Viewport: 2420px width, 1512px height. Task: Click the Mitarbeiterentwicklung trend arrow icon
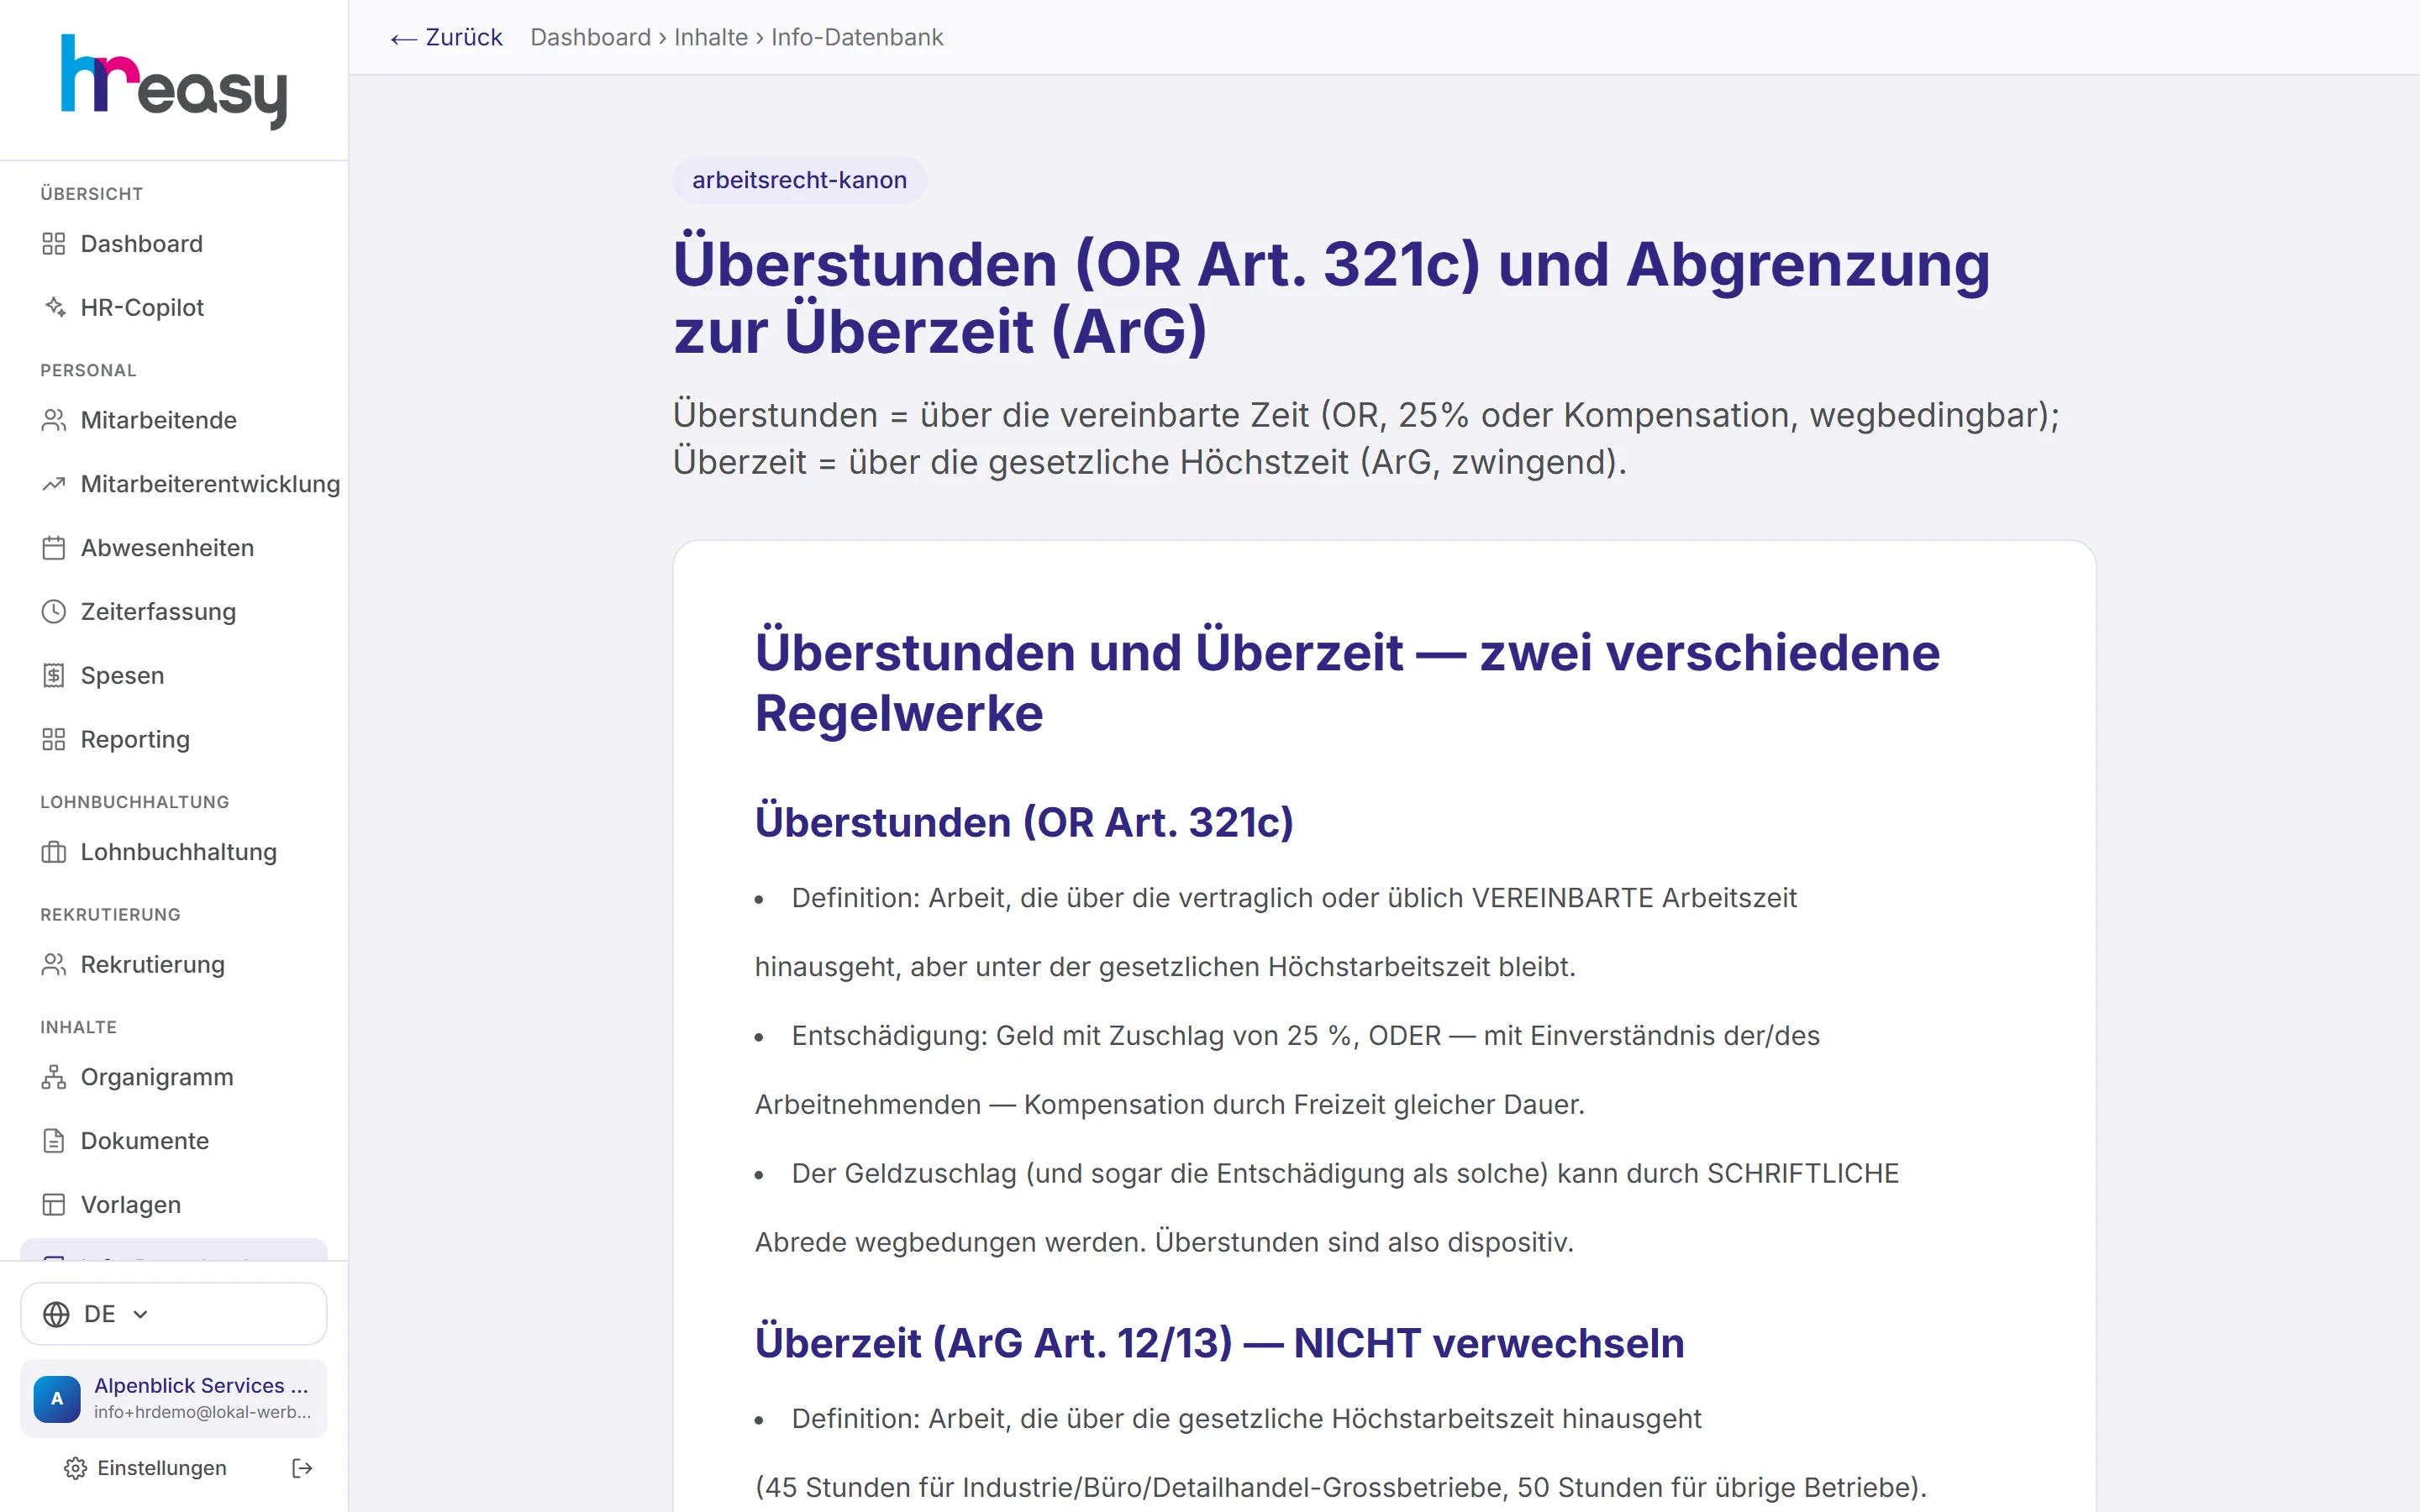point(54,484)
